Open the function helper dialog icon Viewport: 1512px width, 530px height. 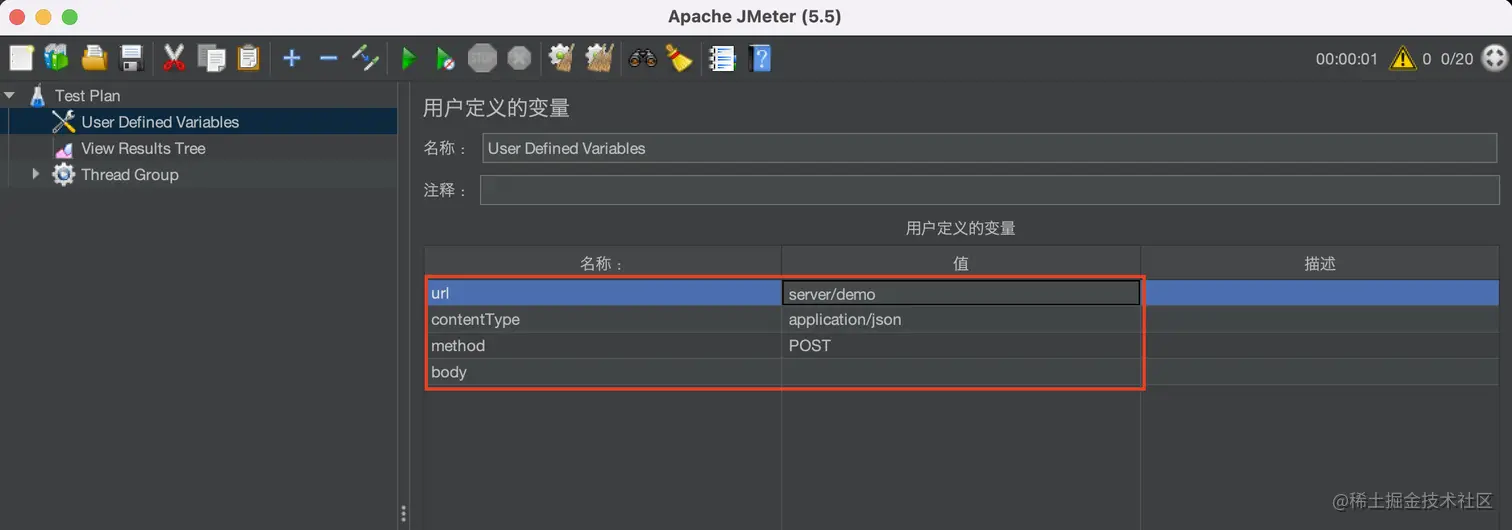coord(722,59)
